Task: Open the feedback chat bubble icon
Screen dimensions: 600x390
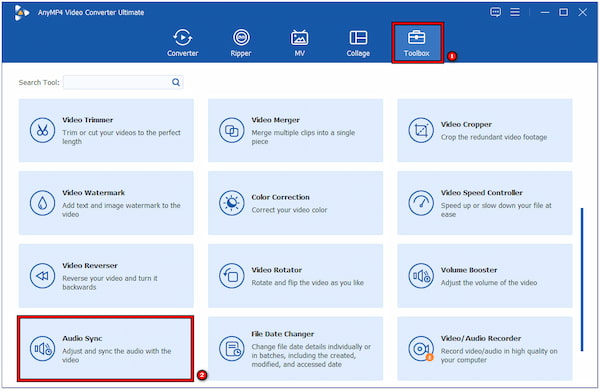Action: pos(496,12)
